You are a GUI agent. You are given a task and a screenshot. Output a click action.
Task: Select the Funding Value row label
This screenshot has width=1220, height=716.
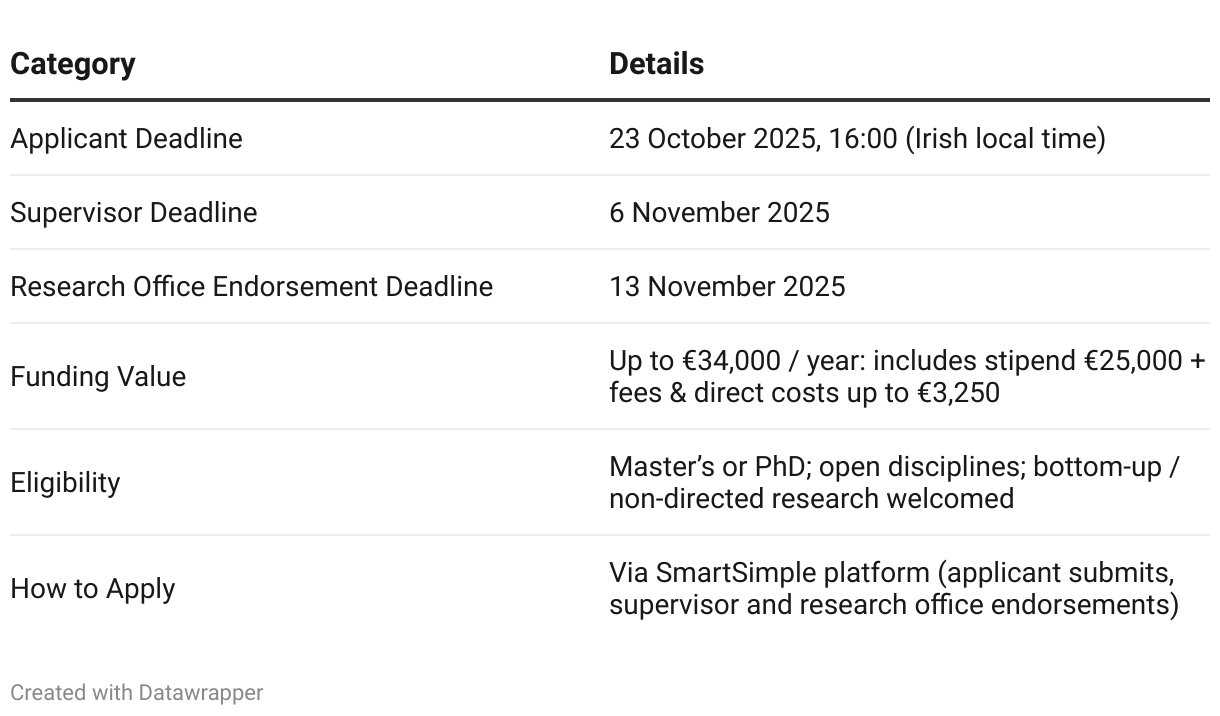(98, 376)
